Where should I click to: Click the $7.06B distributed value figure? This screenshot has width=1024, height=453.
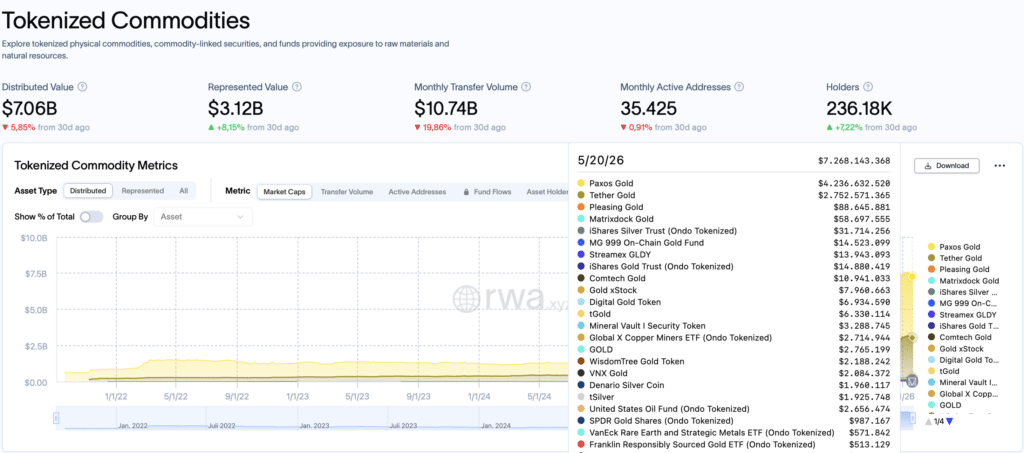30,108
